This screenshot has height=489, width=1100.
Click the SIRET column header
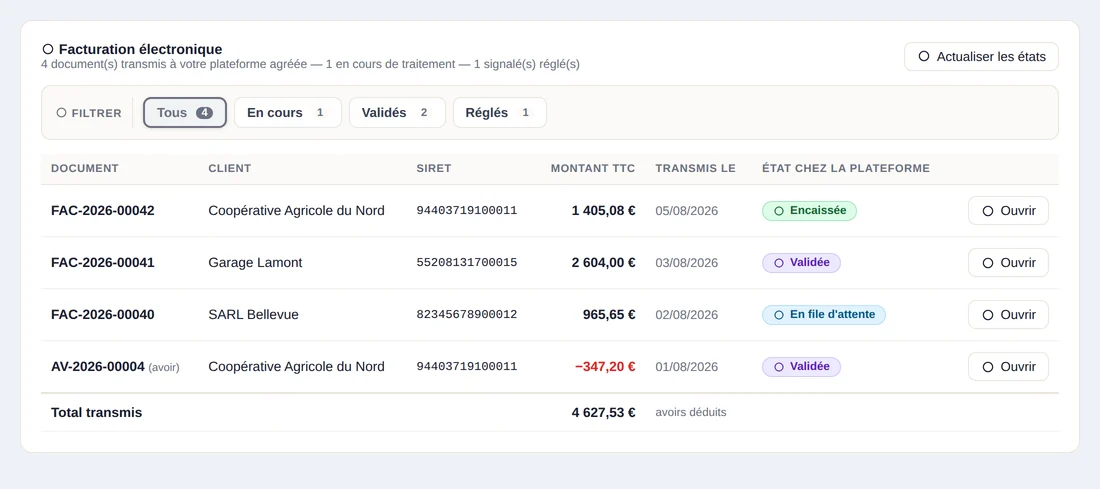[x=434, y=168]
